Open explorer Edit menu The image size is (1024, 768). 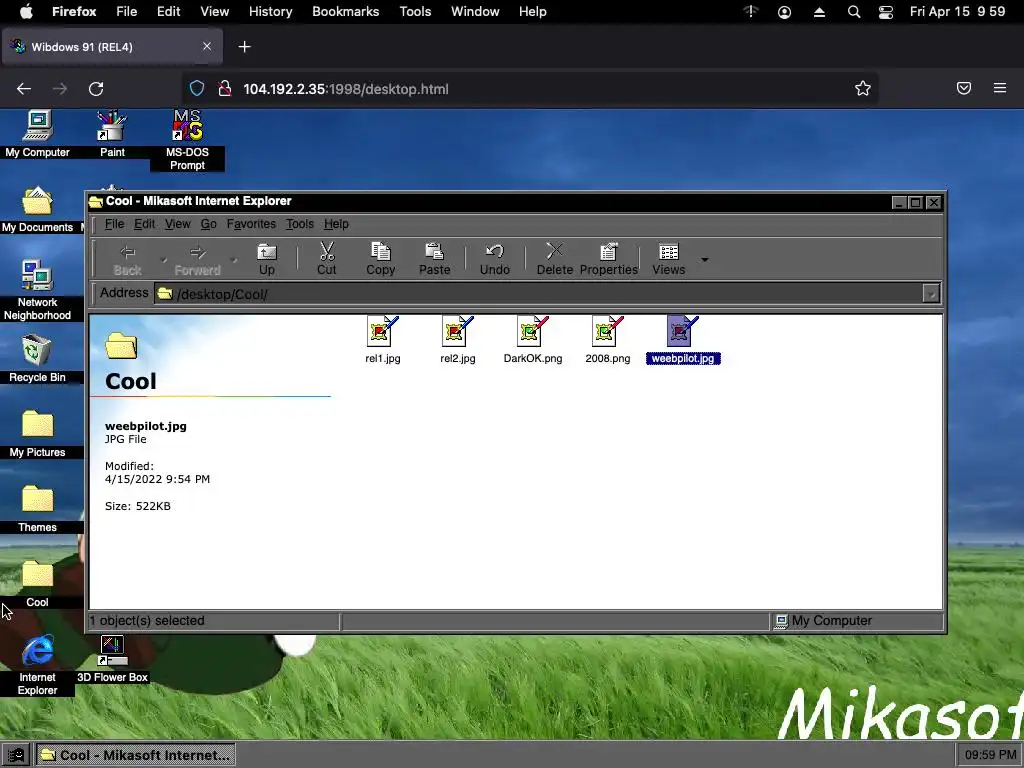144,224
